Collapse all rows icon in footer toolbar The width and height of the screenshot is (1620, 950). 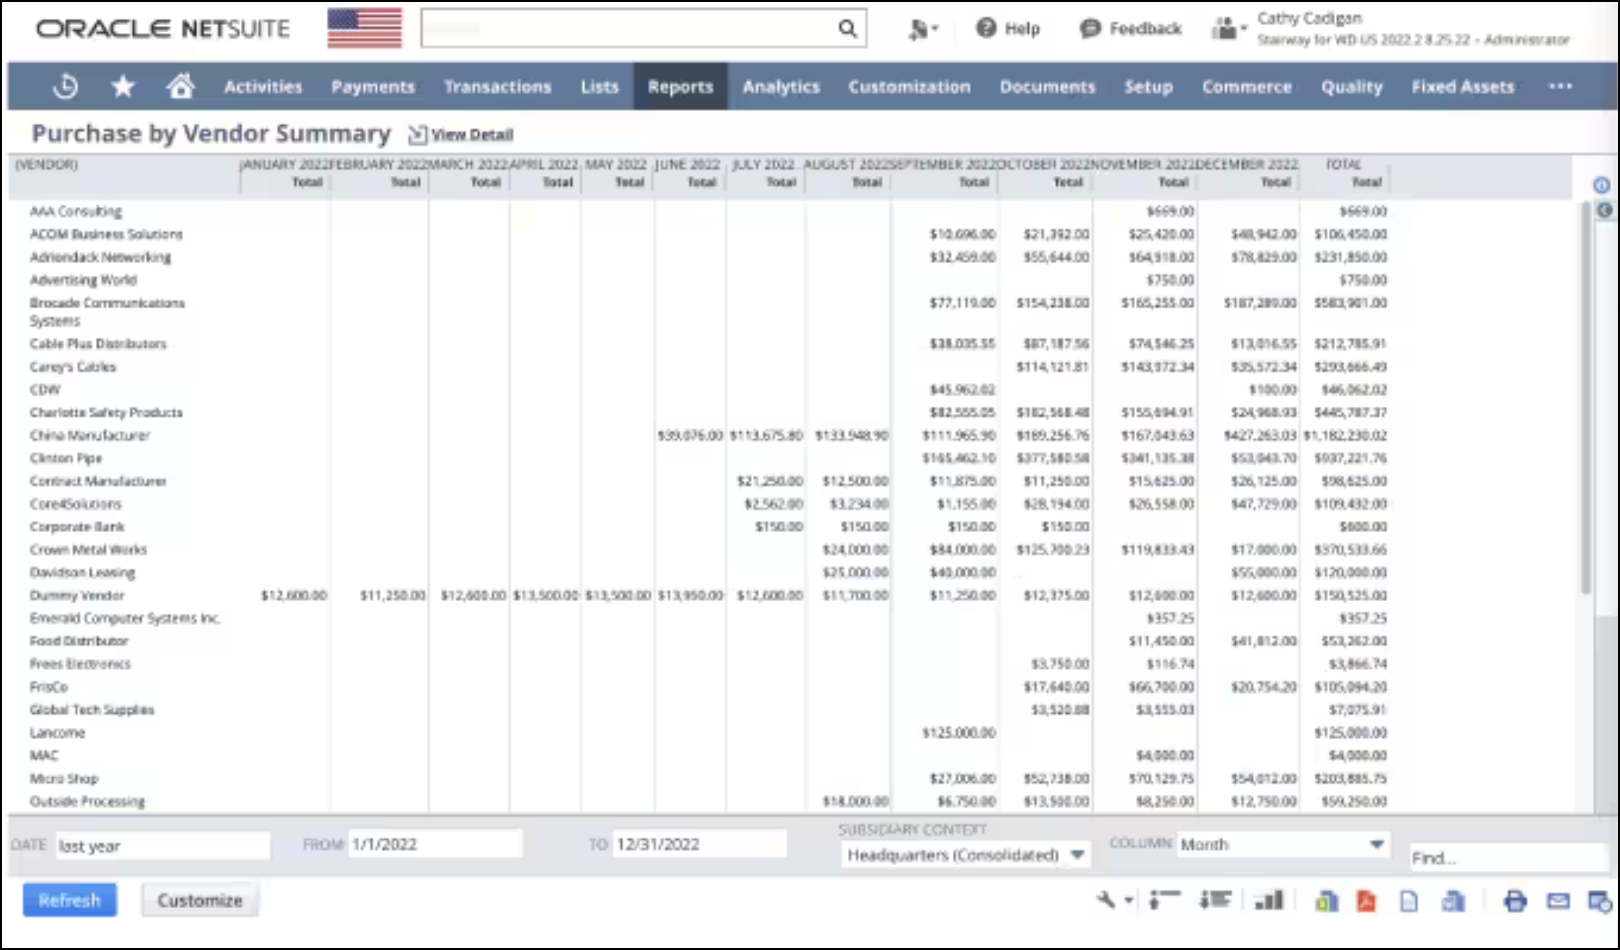coord(1164,900)
